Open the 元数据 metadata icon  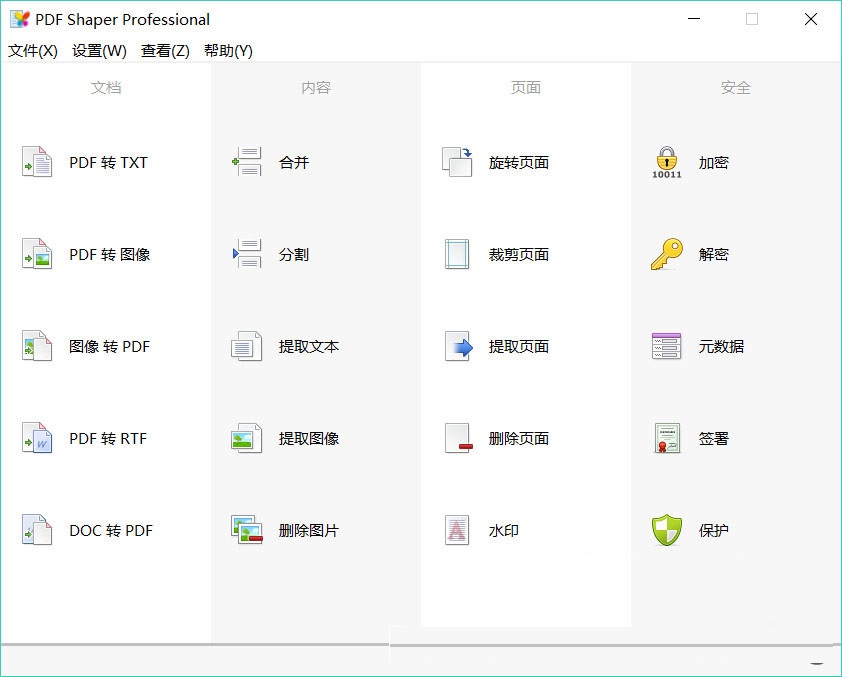click(x=666, y=346)
